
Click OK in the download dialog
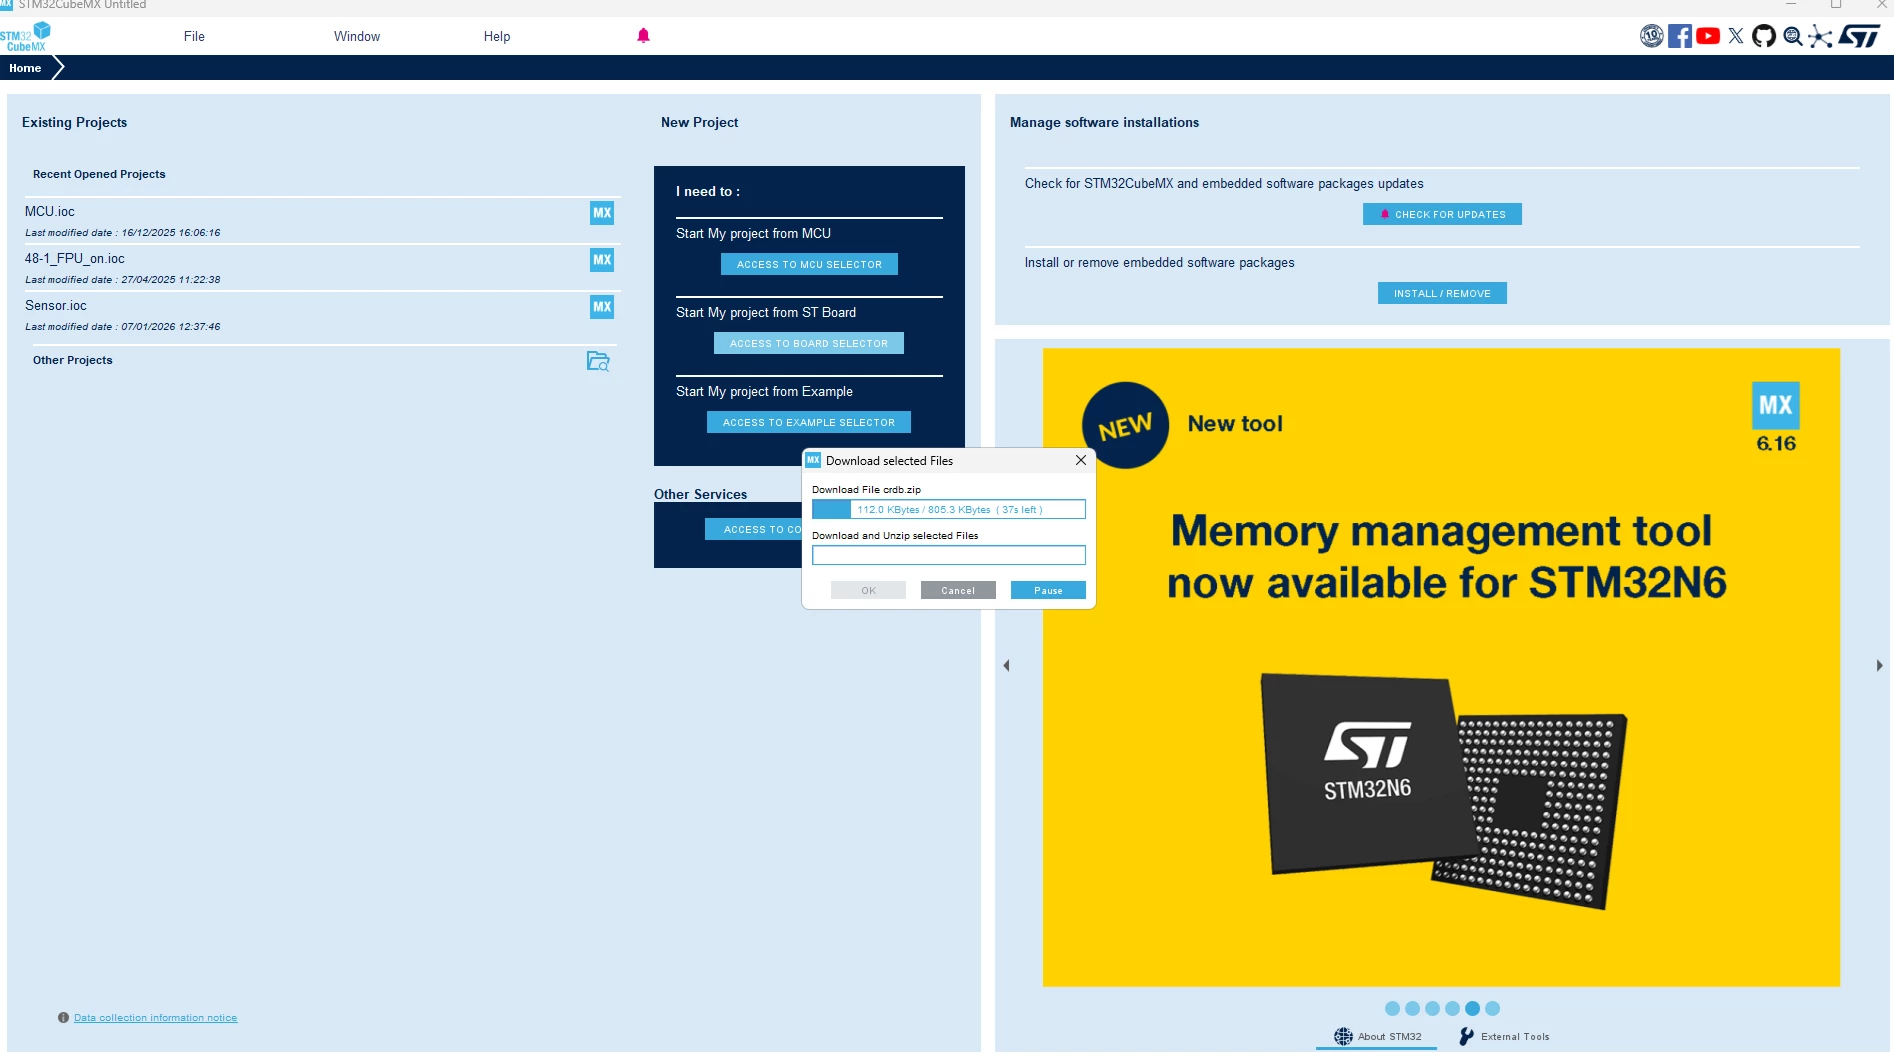tap(868, 590)
